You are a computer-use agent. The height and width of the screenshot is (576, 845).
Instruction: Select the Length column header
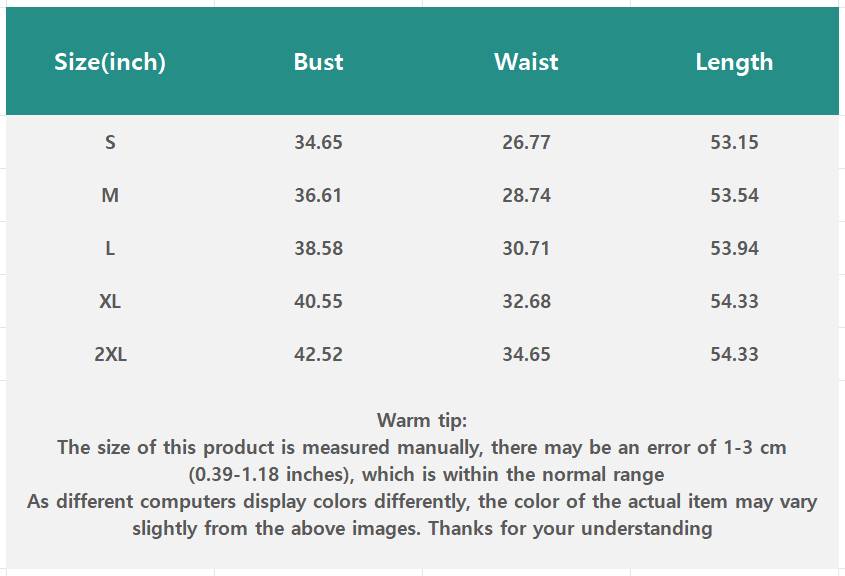pyautogui.click(x=734, y=62)
